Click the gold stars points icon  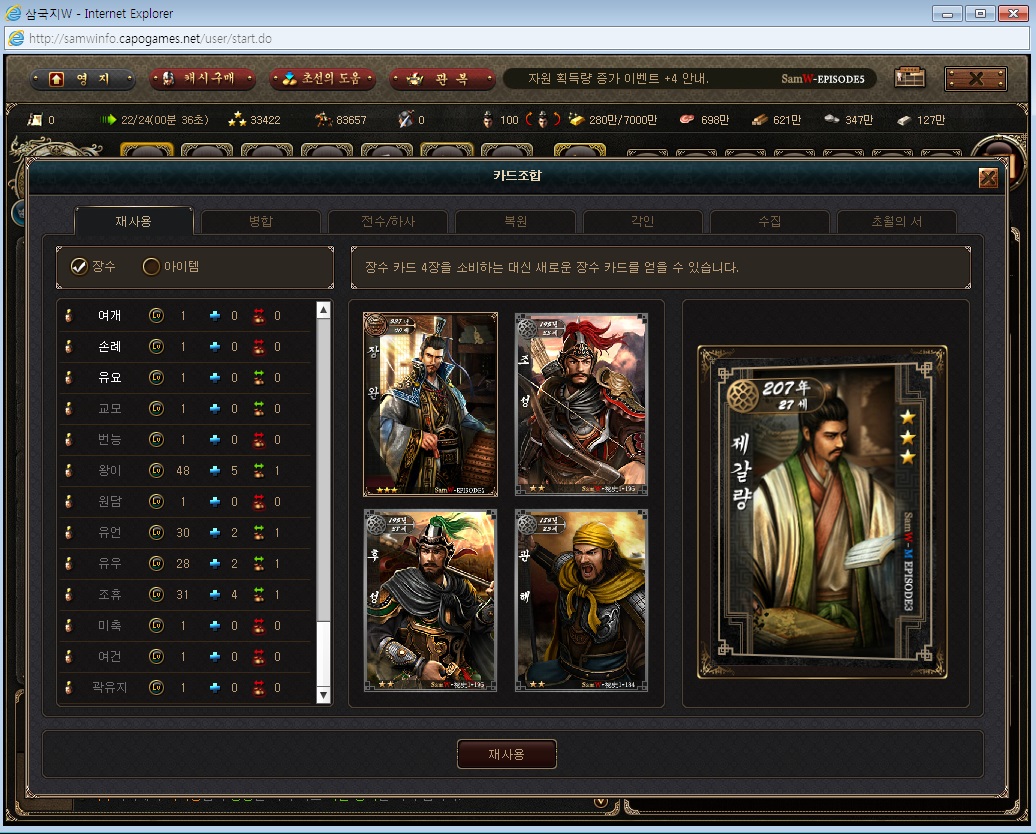click(x=237, y=120)
